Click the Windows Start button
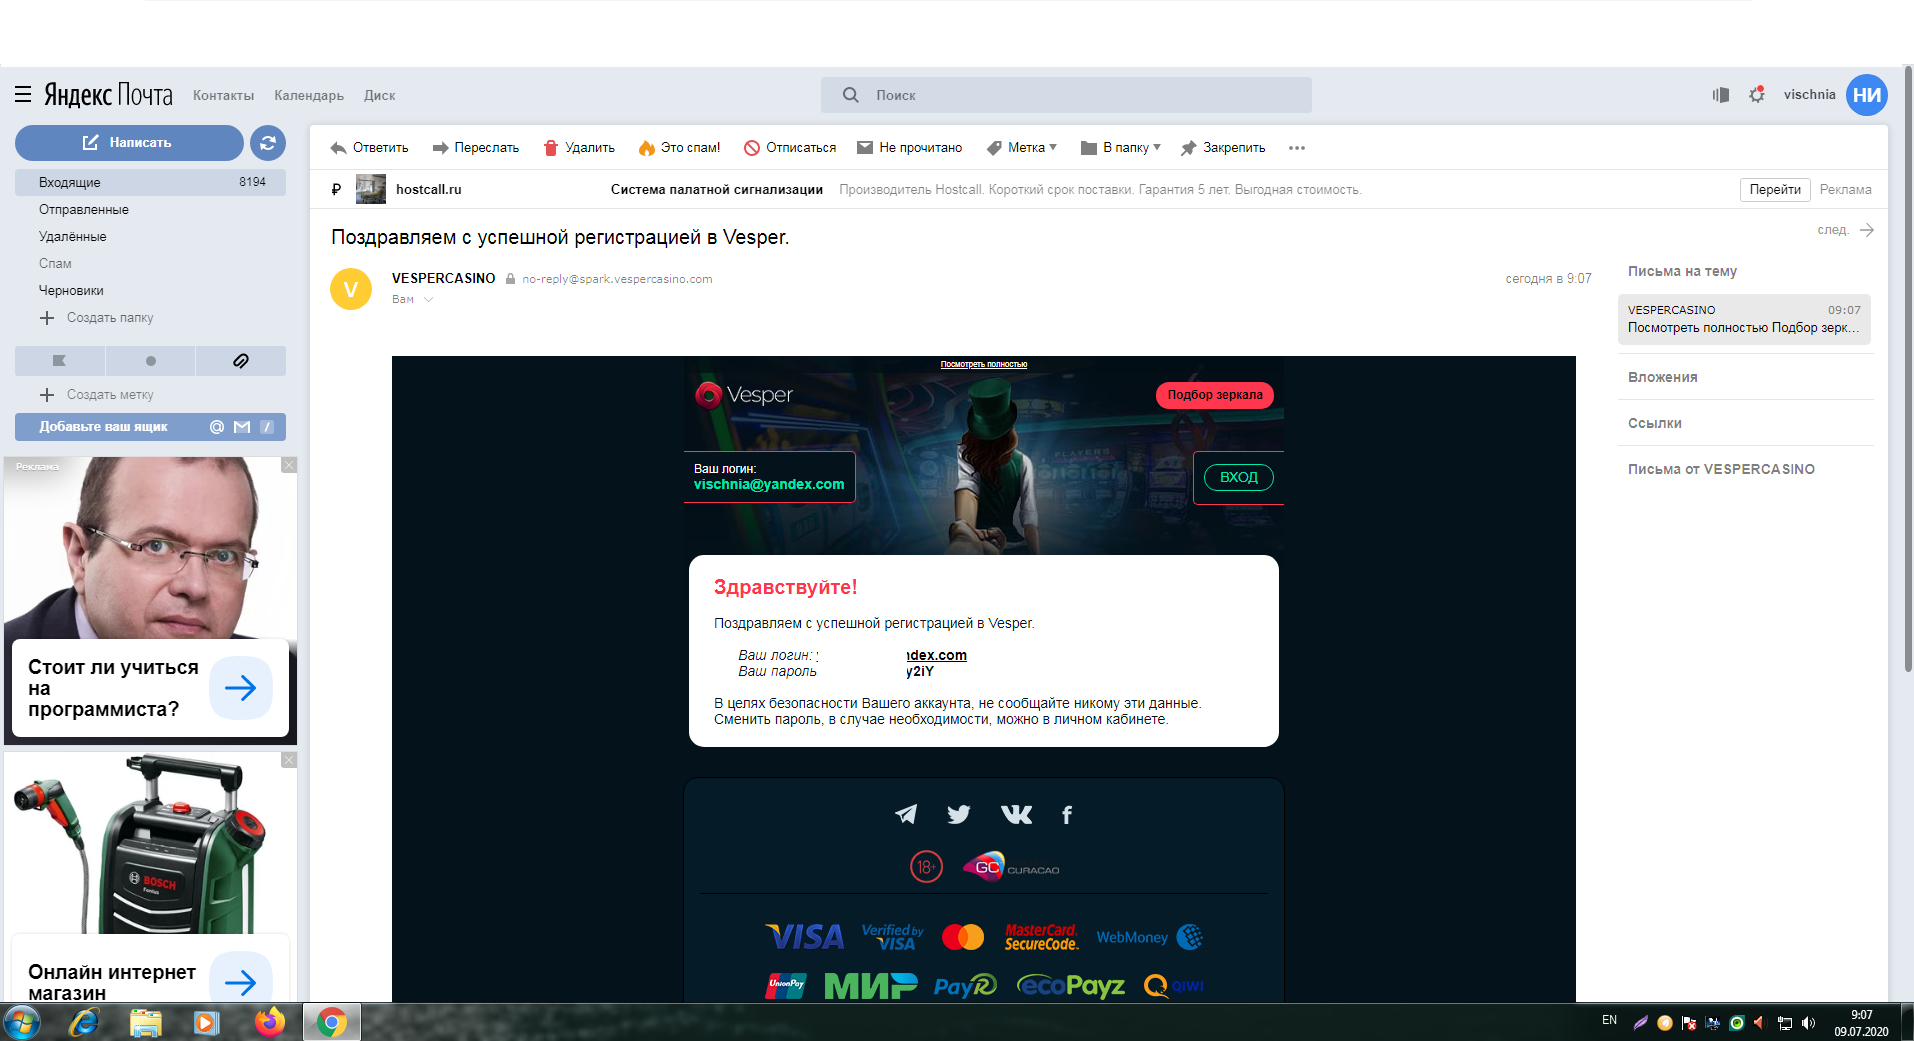The height and width of the screenshot is (1041, 1914). click(x=21, y=1022)
